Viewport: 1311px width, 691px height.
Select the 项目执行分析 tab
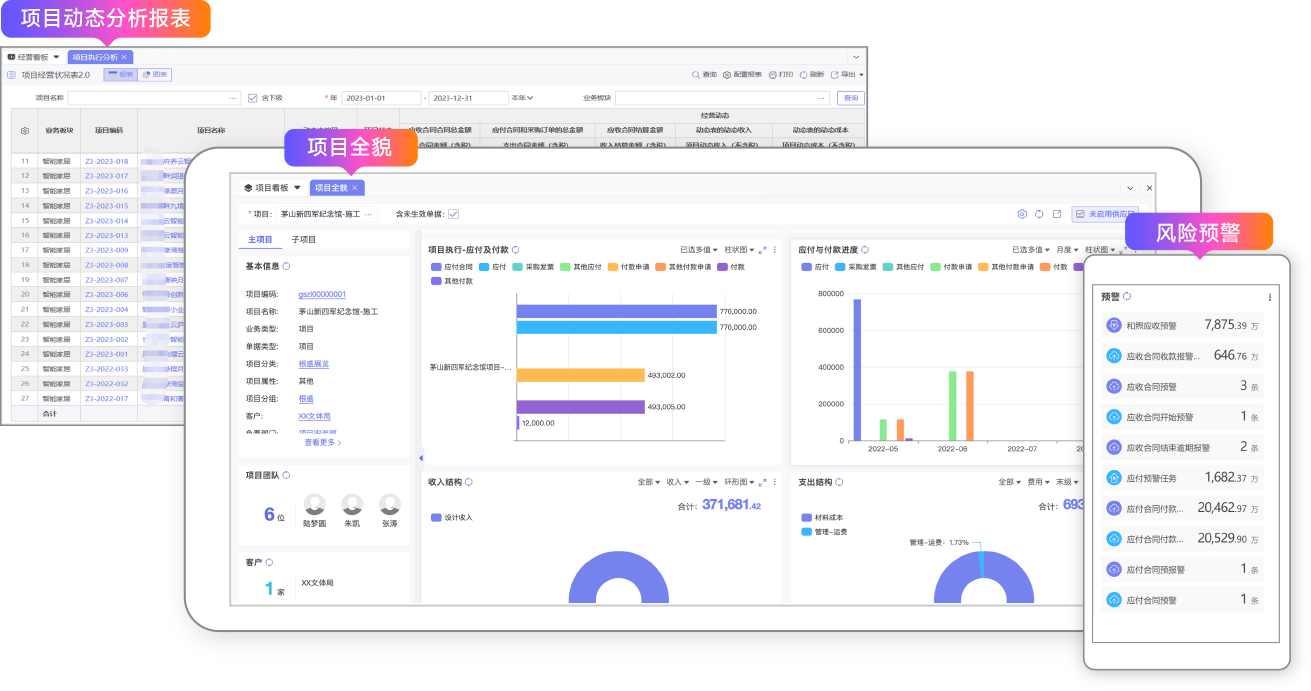pyautogui.click(x=95, y=57)
